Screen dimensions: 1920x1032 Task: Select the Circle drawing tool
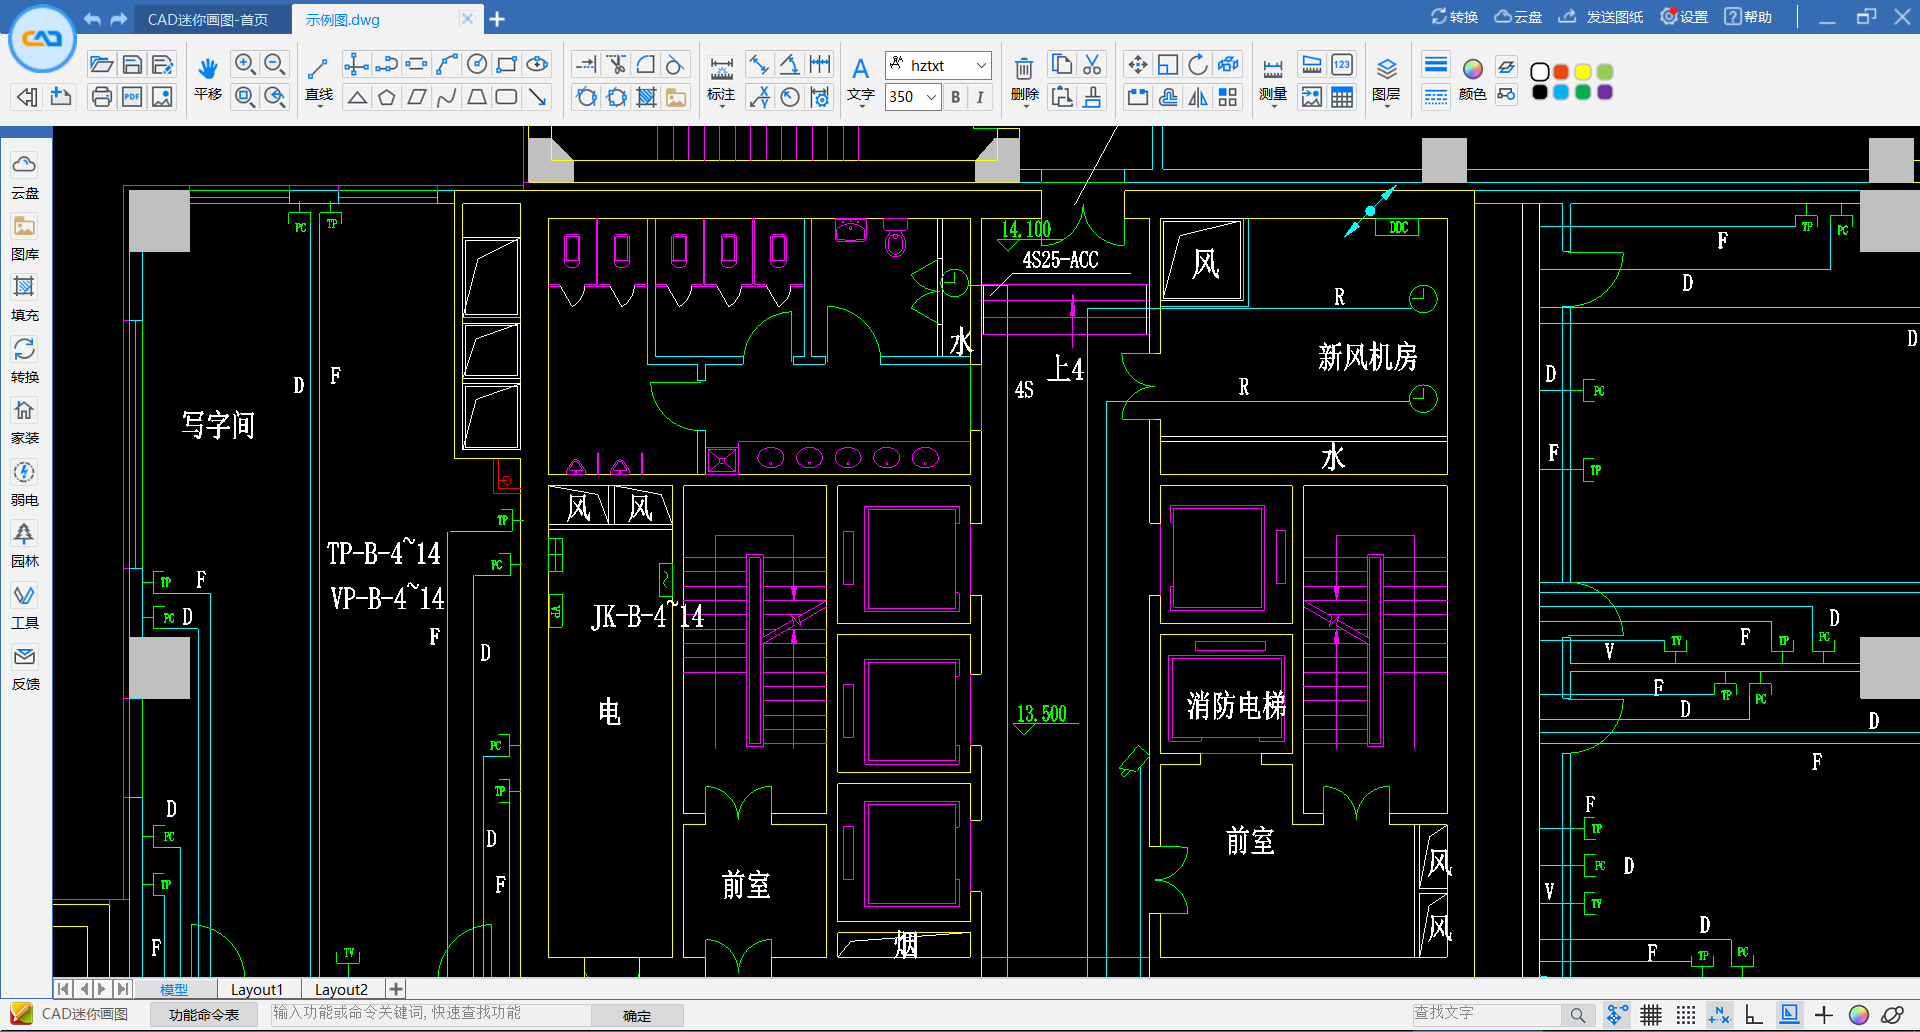pos(477,65)
